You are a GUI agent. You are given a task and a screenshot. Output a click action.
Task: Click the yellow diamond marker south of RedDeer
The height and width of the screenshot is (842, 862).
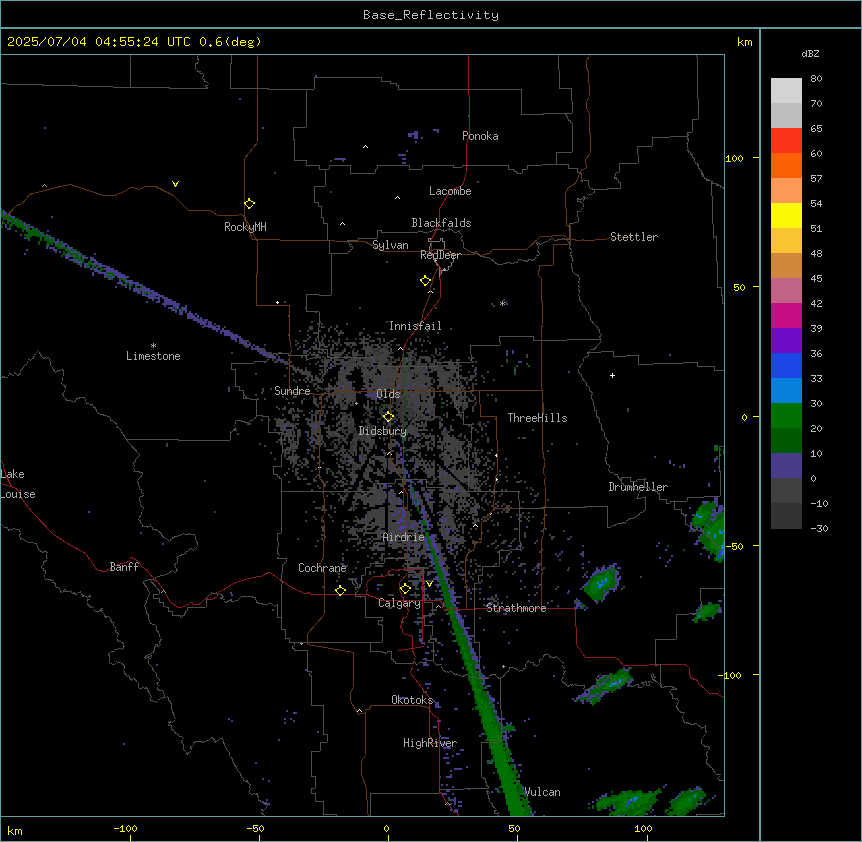click(x=425, y=281)
